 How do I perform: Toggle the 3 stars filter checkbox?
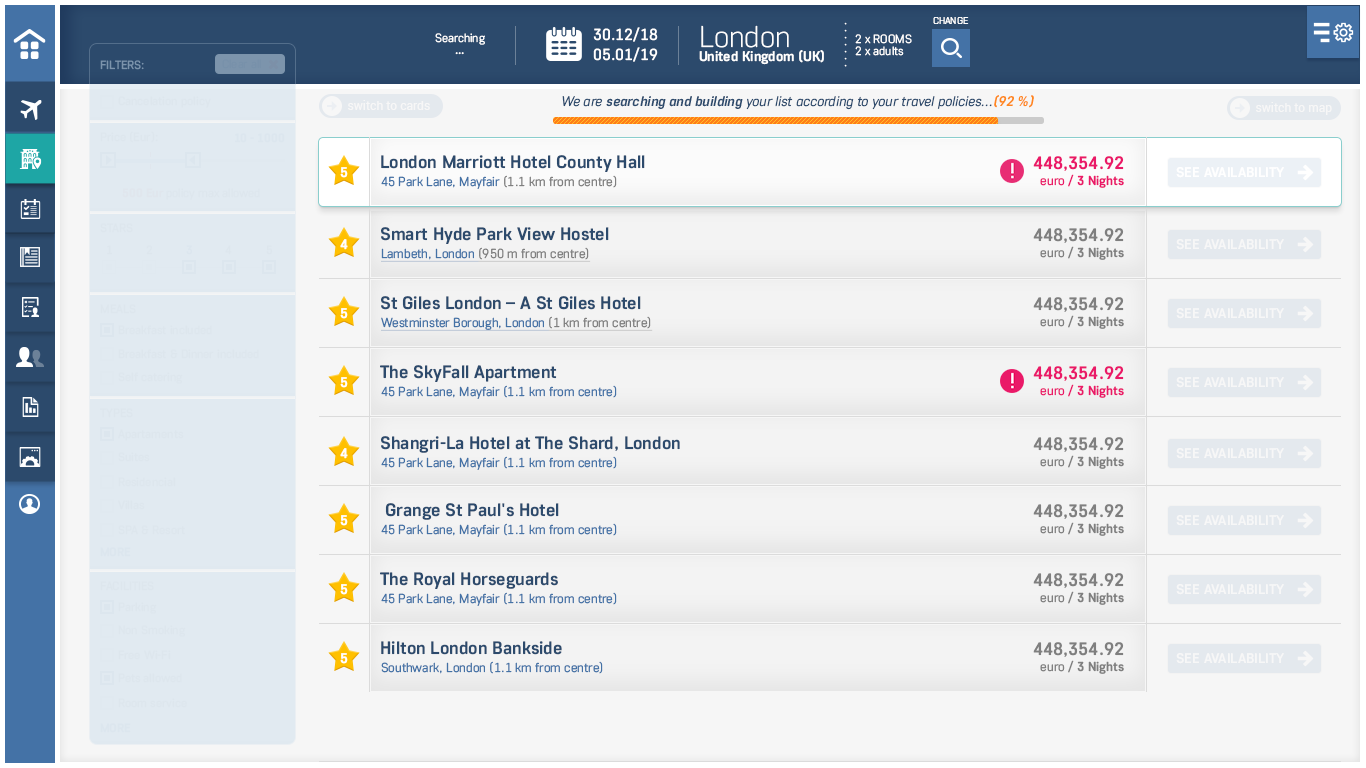coord(189,267)
